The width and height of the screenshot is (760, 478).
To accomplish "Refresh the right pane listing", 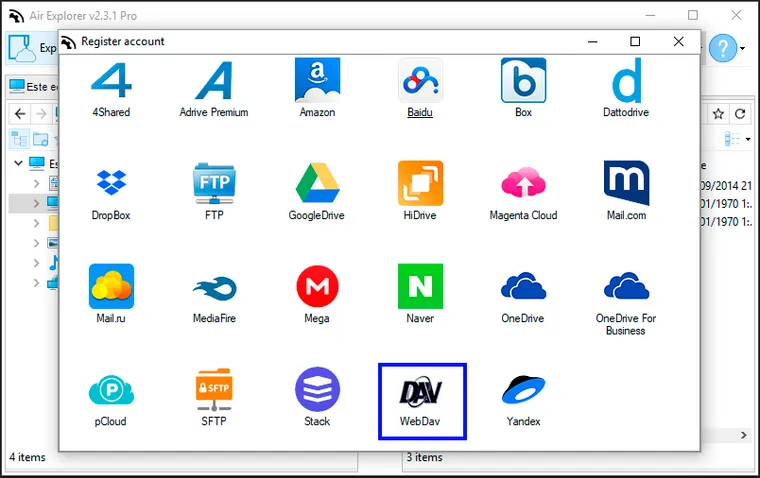I will [x=740, y=114].
